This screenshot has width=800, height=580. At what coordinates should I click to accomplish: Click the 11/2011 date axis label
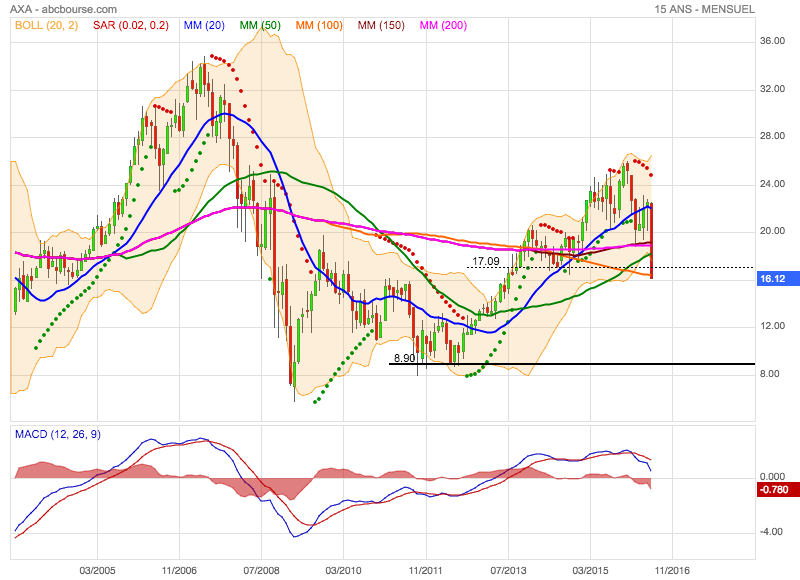click(x=426, y=570)
